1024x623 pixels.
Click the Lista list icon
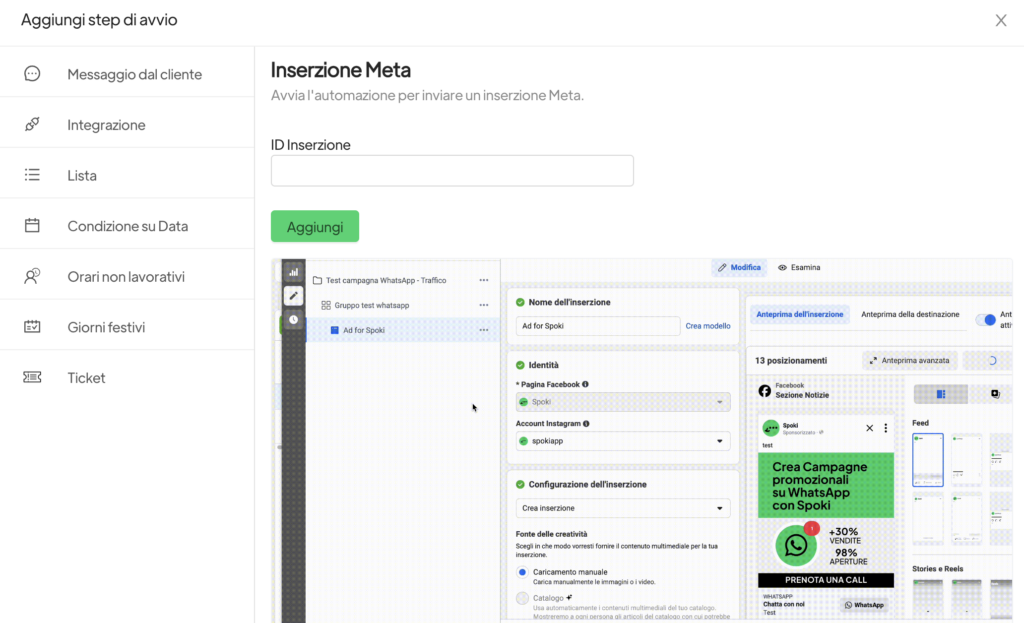(x=32, y=175)
